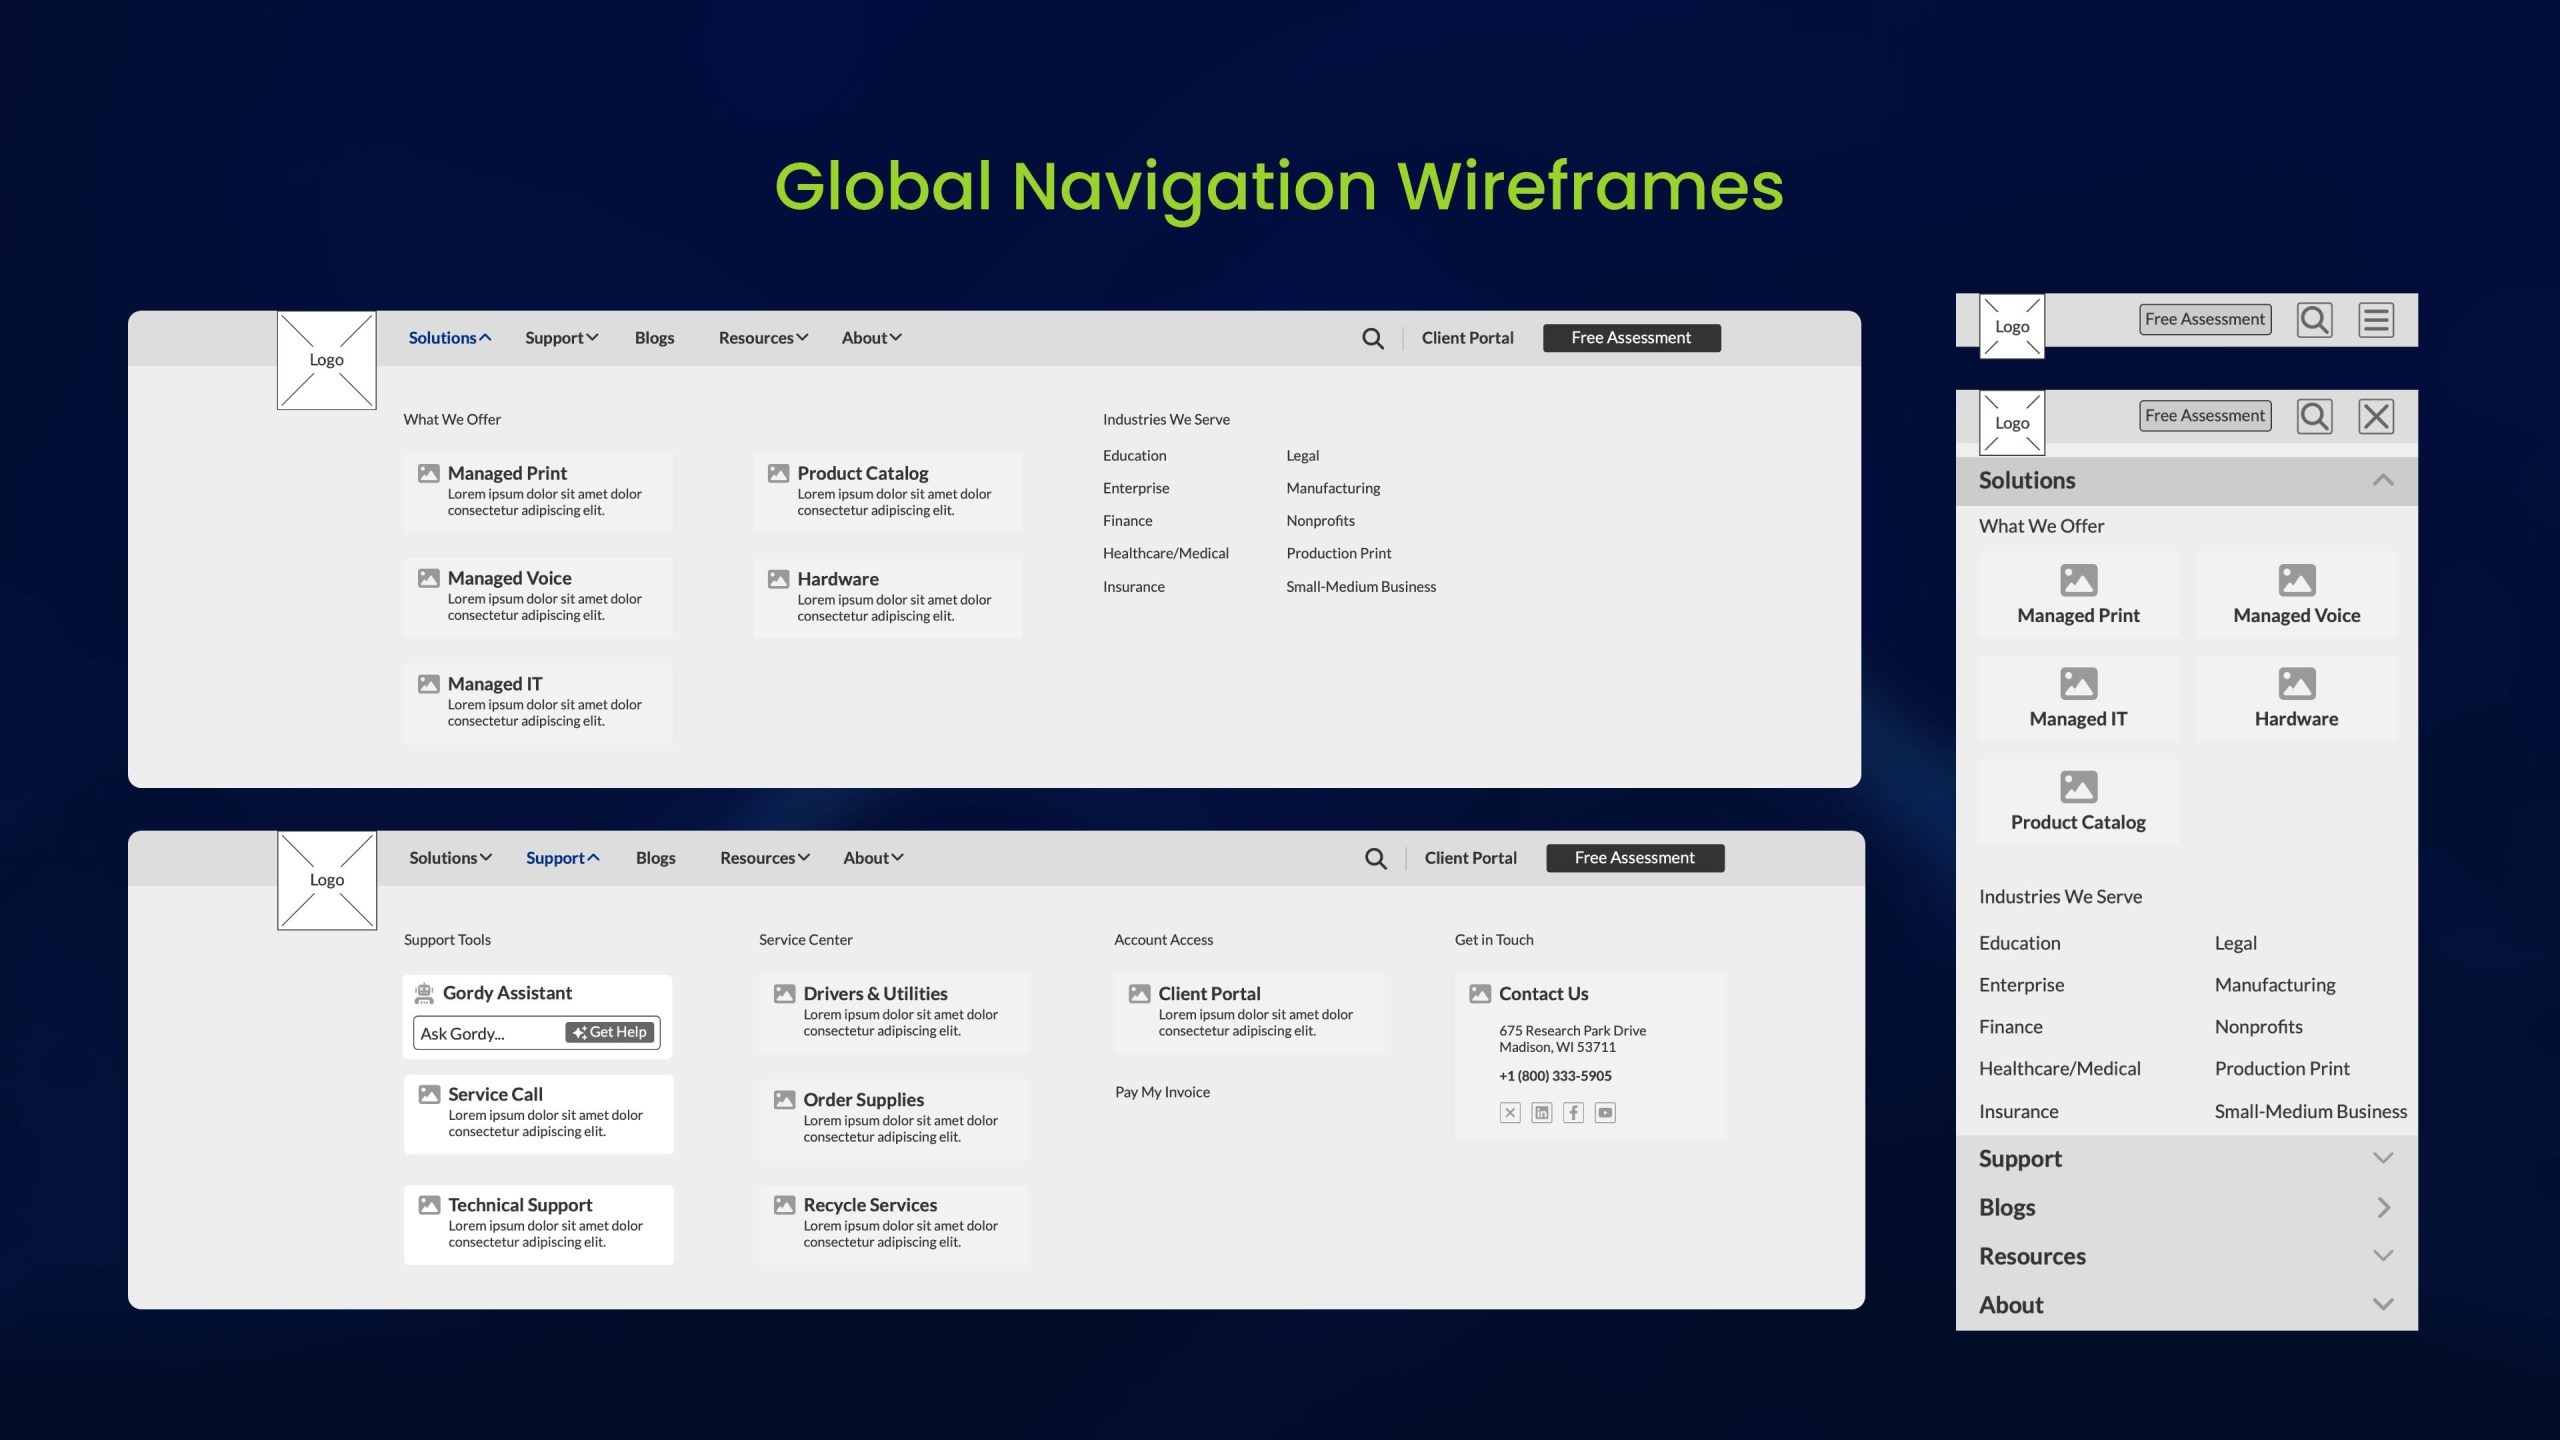Click the YouTube social icon under Contact Us
Viewport: 2560px width, 1440px height.
[x=1605, y=1112]
